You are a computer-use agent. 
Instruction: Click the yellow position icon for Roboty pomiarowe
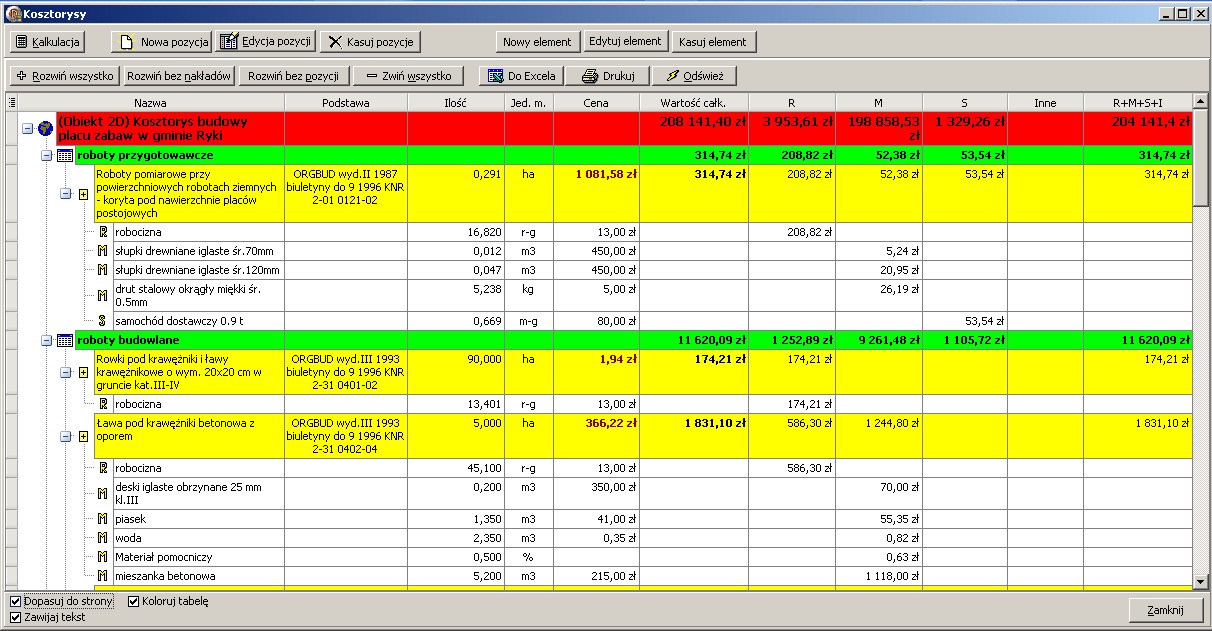84,194
